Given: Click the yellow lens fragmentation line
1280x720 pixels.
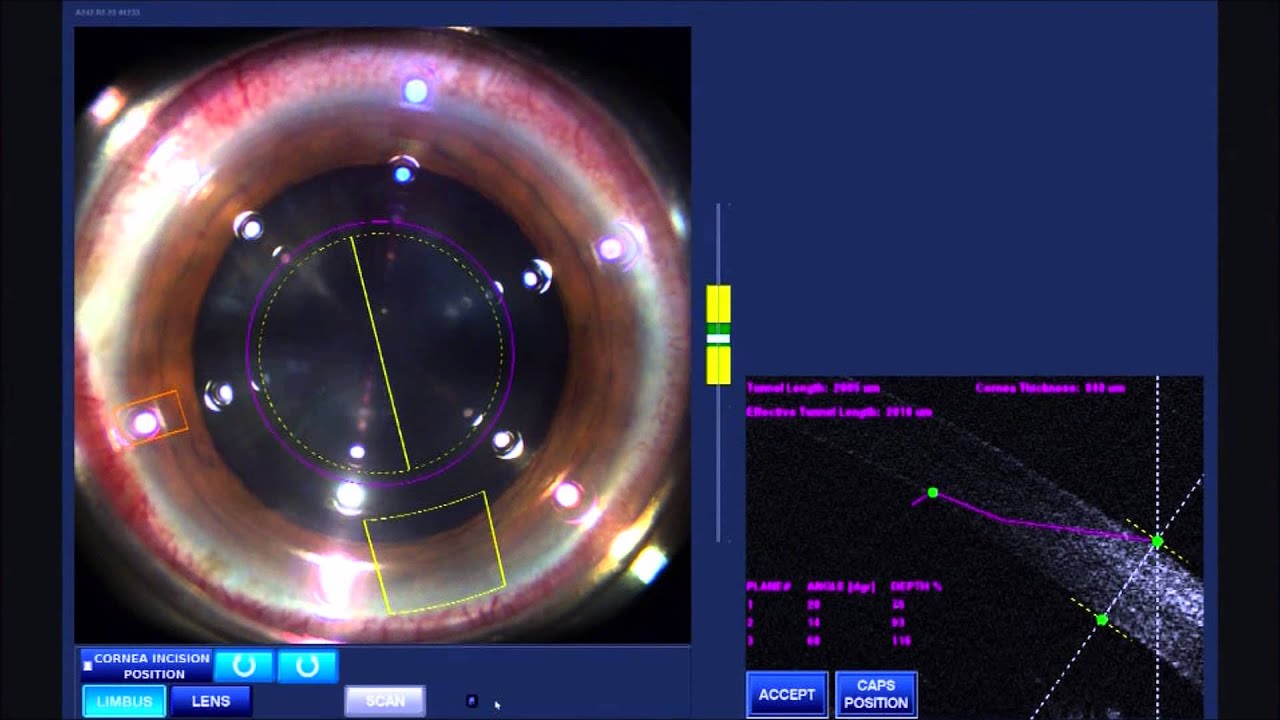Looking at the screenshot, I should click(379, 353).
